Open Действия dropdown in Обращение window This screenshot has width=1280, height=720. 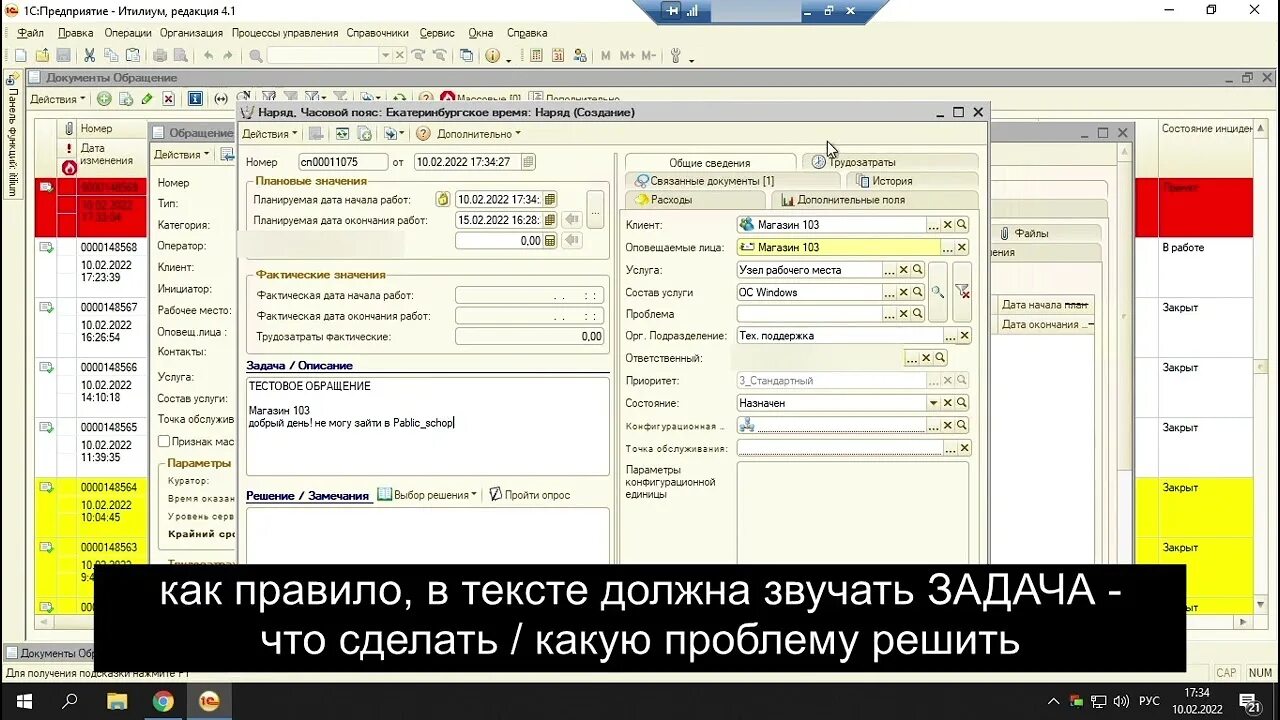pos(181,154)
